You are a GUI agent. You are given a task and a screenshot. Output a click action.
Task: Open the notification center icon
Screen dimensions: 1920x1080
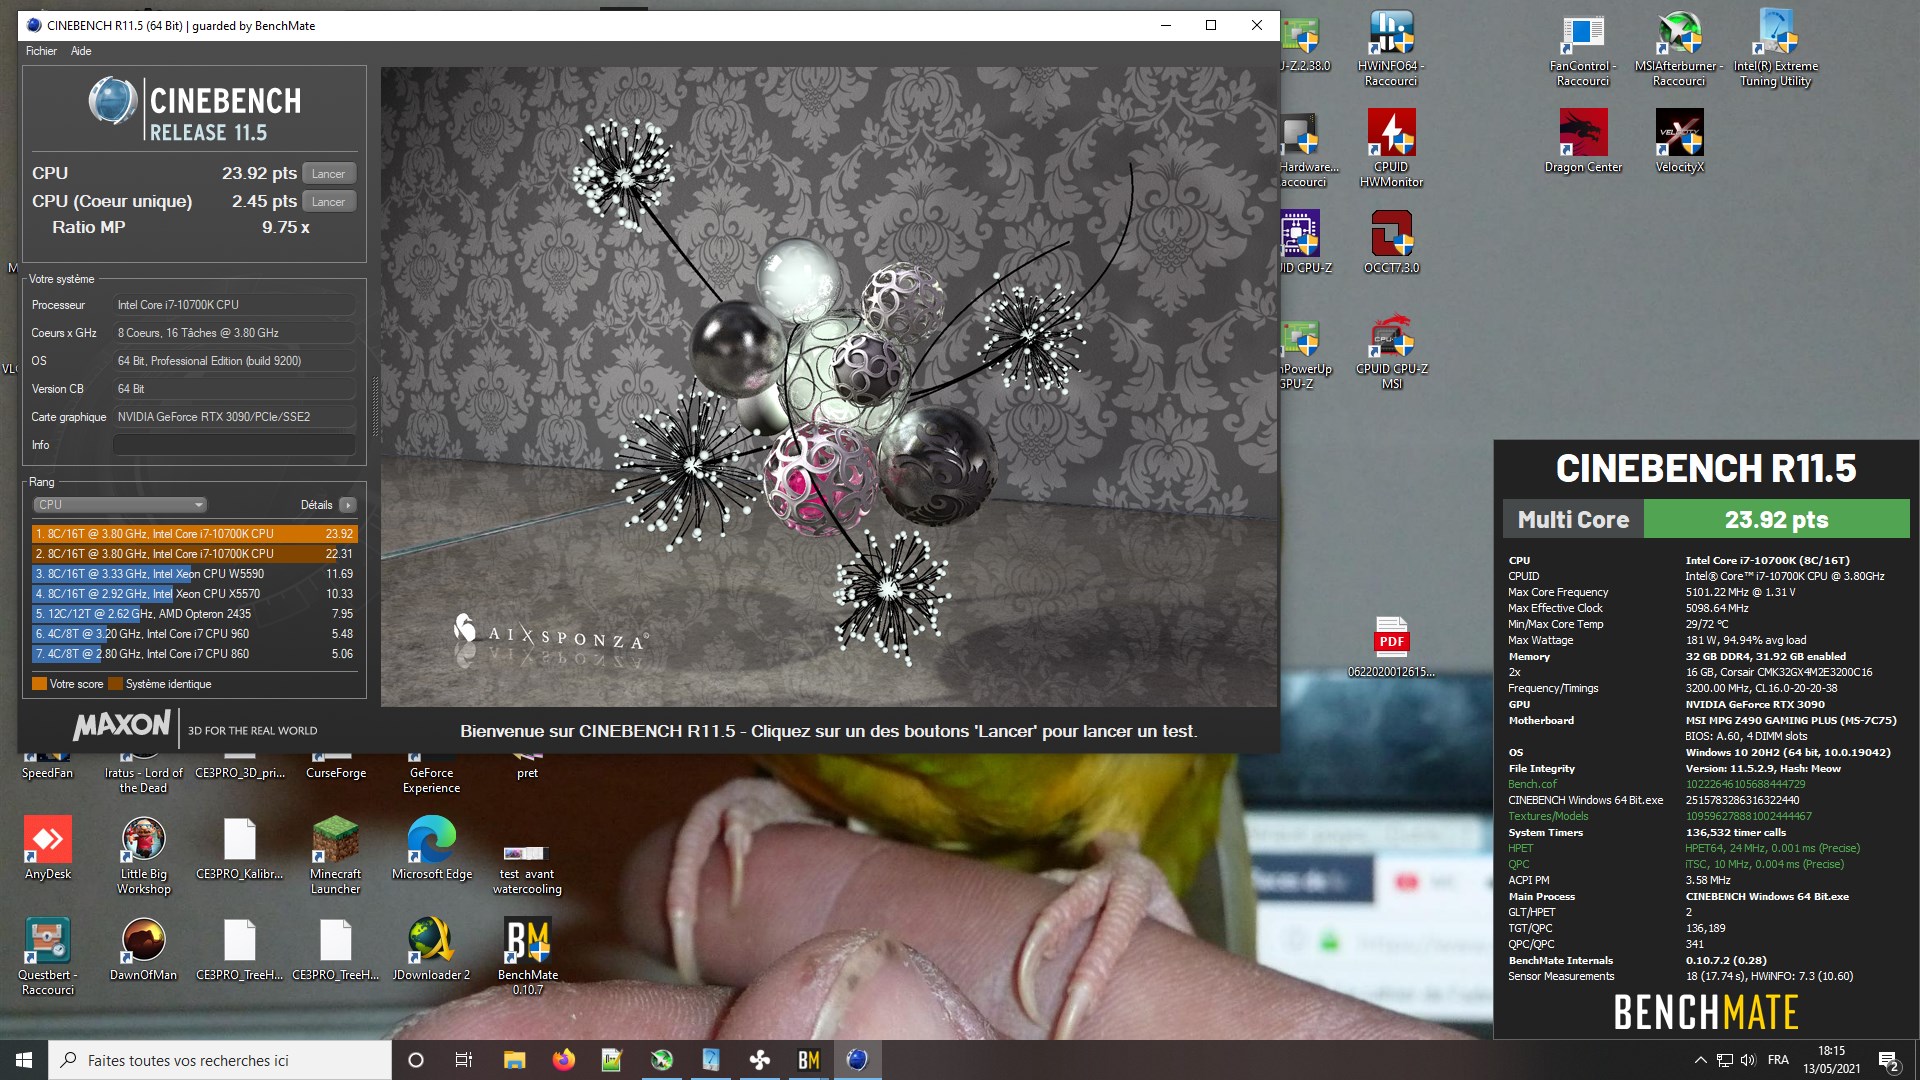tap(1888, 1060)
